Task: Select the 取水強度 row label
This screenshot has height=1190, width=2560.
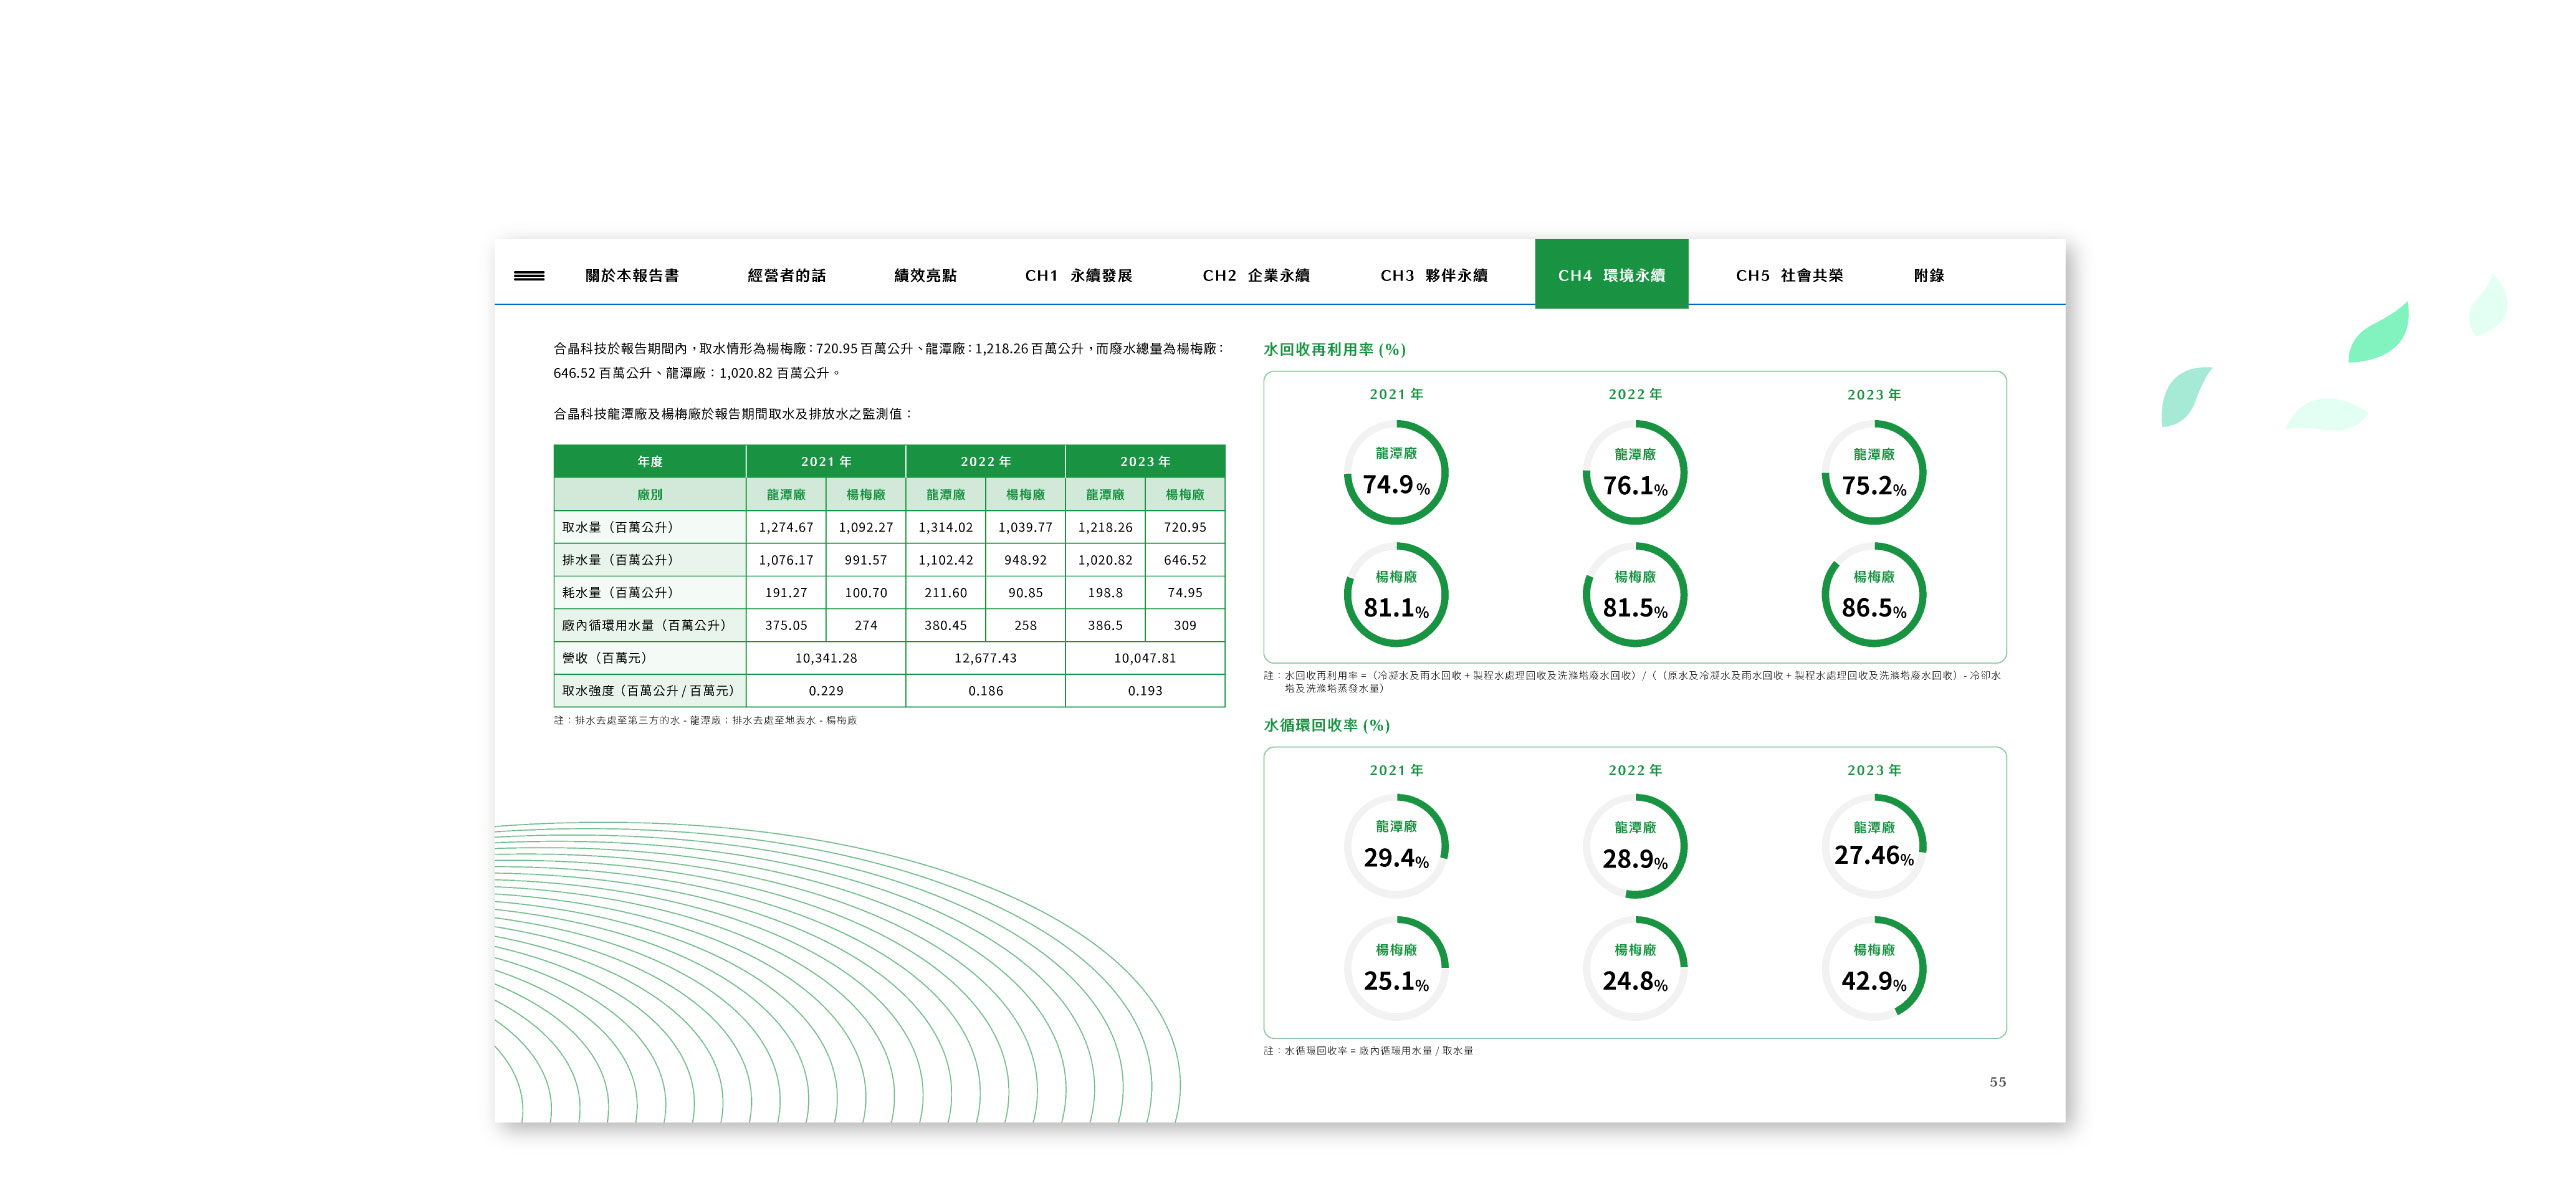Action: point(648,691)
